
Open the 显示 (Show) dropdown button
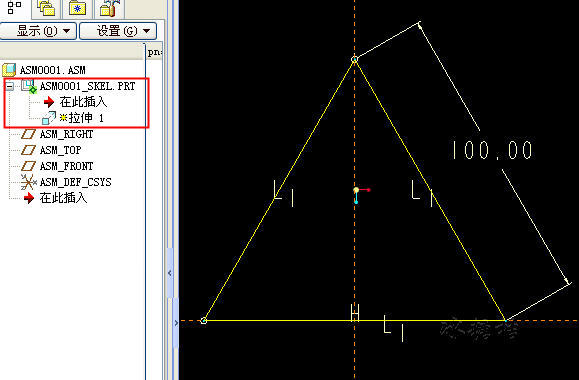[x=38, y=31]
